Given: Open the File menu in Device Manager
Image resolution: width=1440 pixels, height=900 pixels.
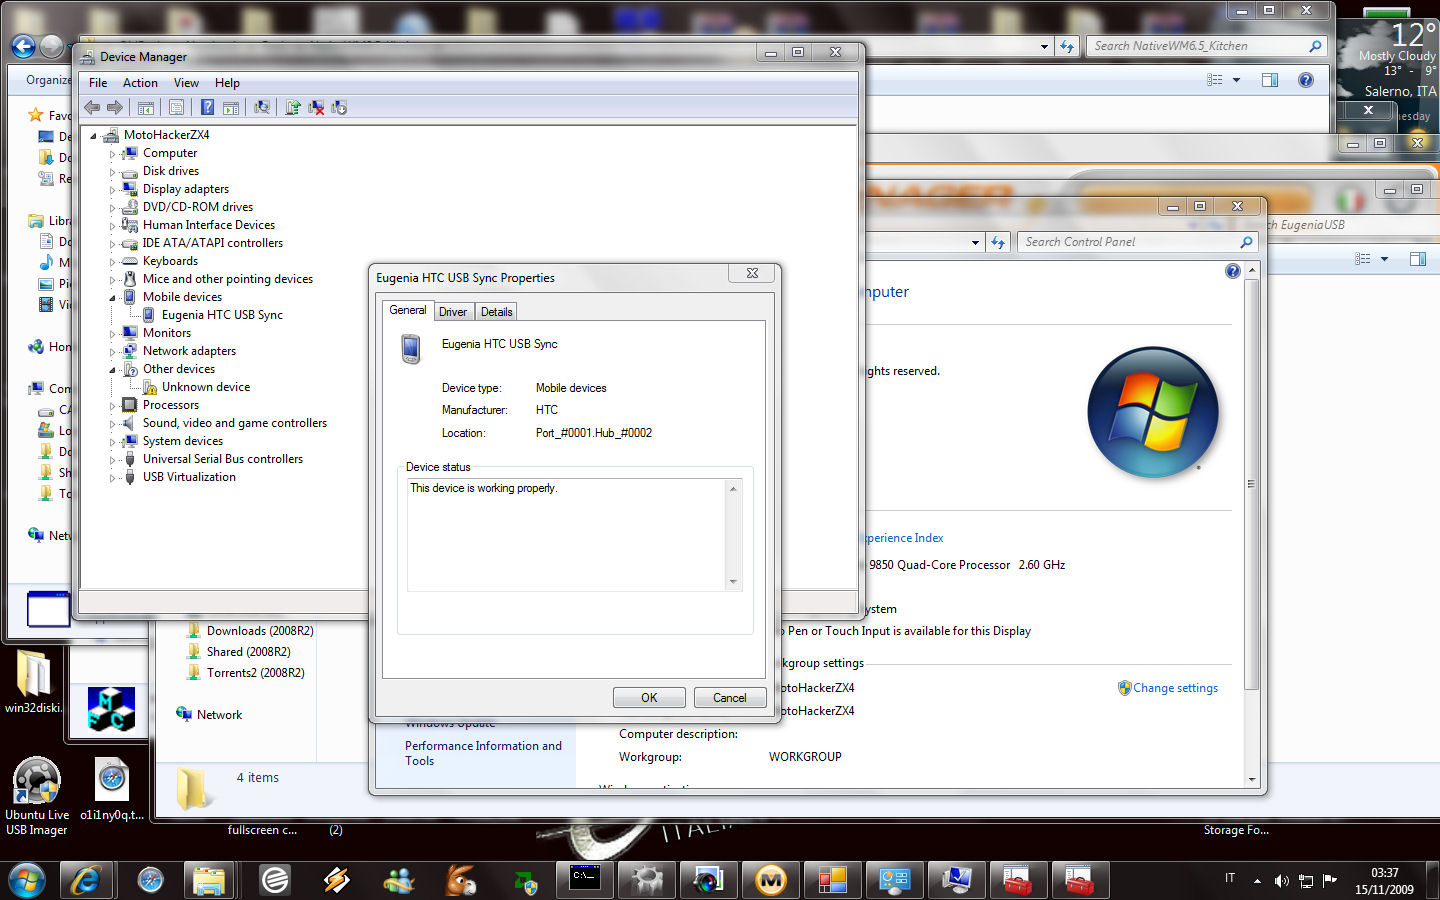Looking at the screenshot, I should coord(98,83).
